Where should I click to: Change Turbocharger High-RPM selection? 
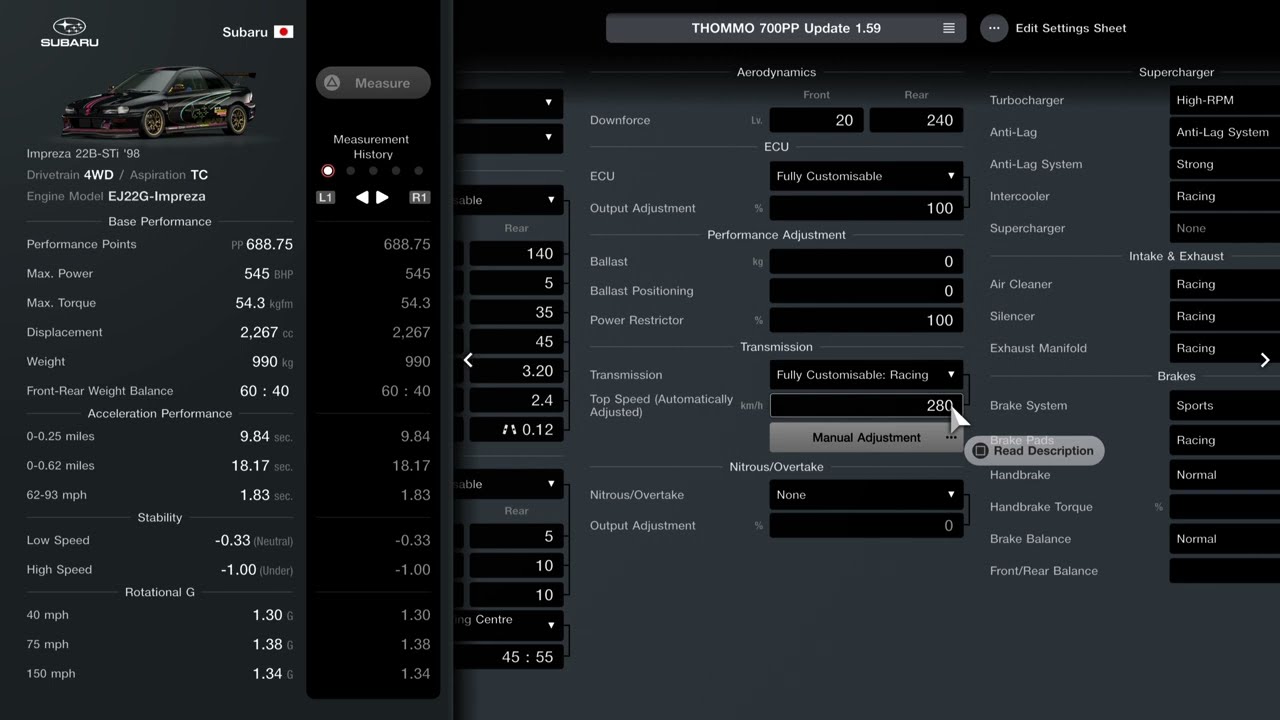pos(1225,100)
